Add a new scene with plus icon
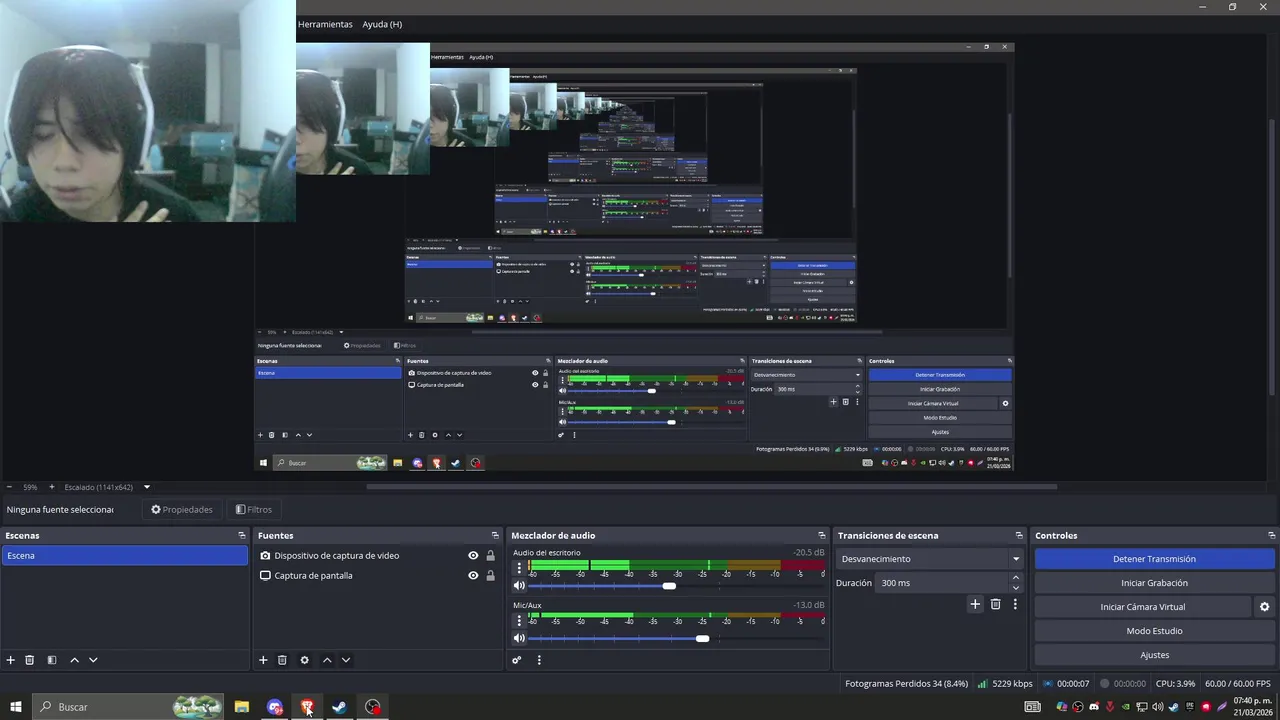Image resolution: width=1280 pixels, height=720 pixels. pos(11,660)
